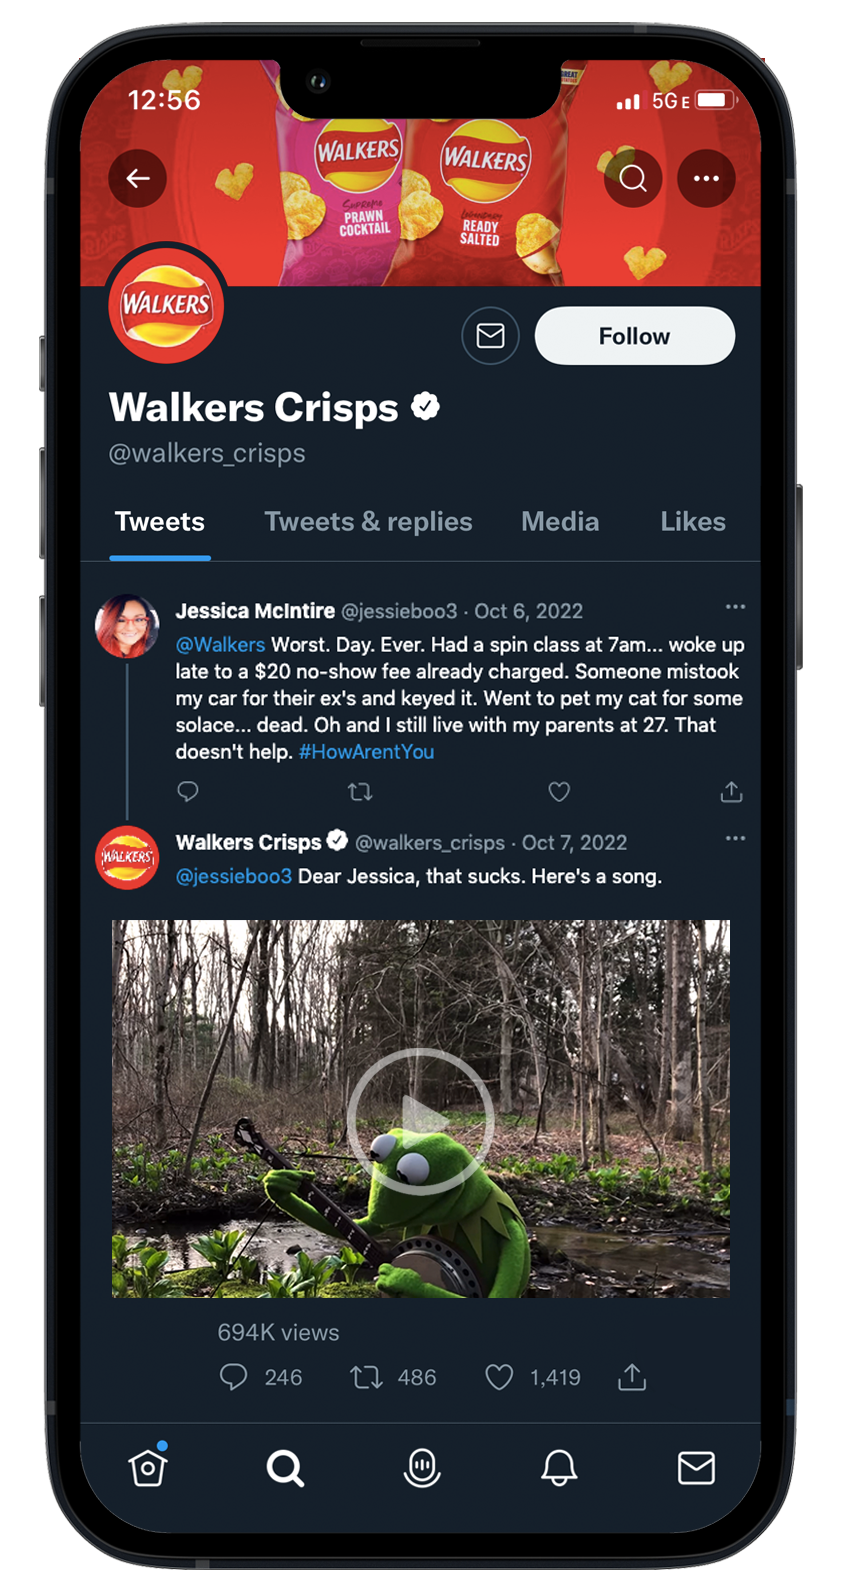Open notifications bell in bottom bar
842x1589 pixels.
[559, 1468]
